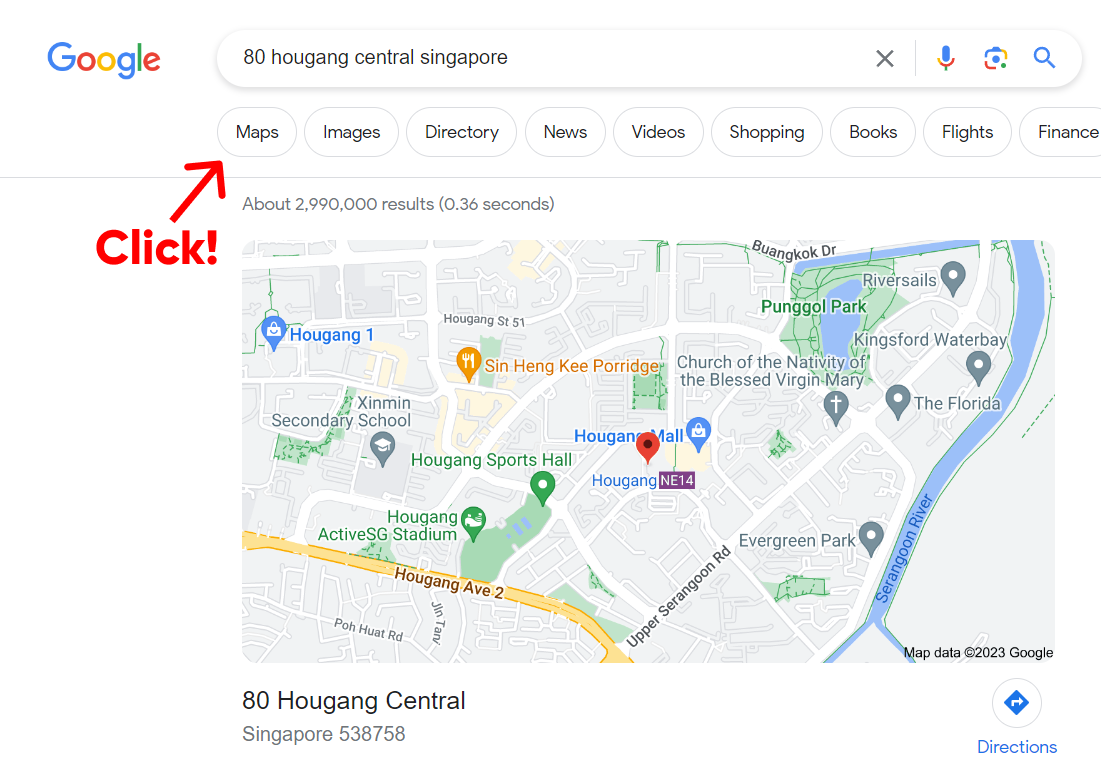
Task: Select the red location pin on map
Action: point(647,447)
